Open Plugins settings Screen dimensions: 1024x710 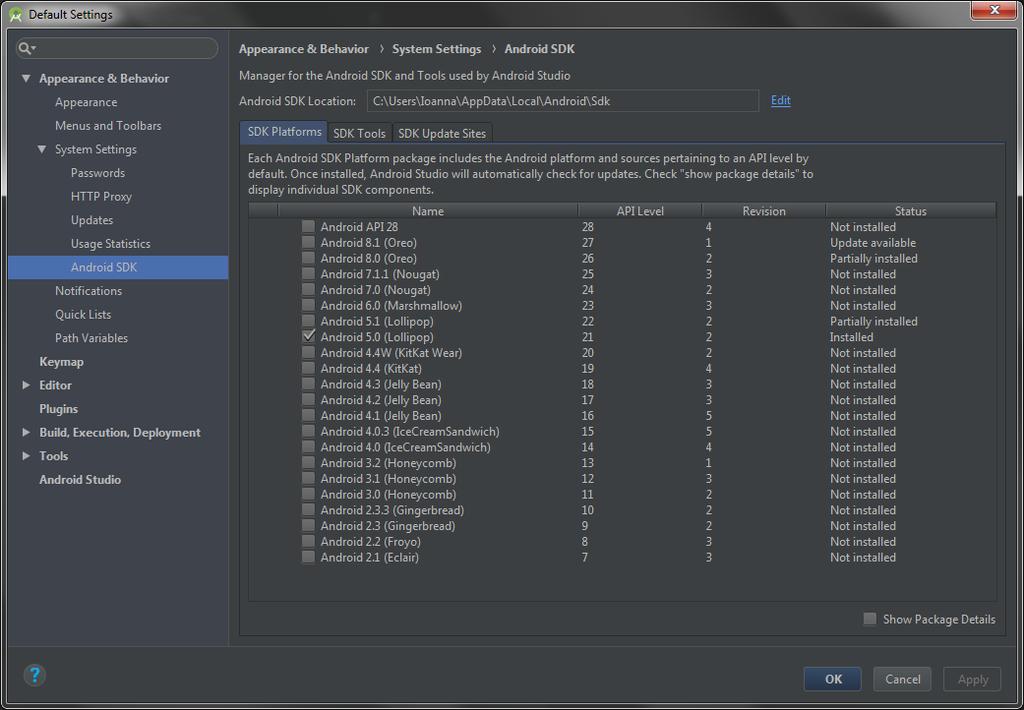58,409
